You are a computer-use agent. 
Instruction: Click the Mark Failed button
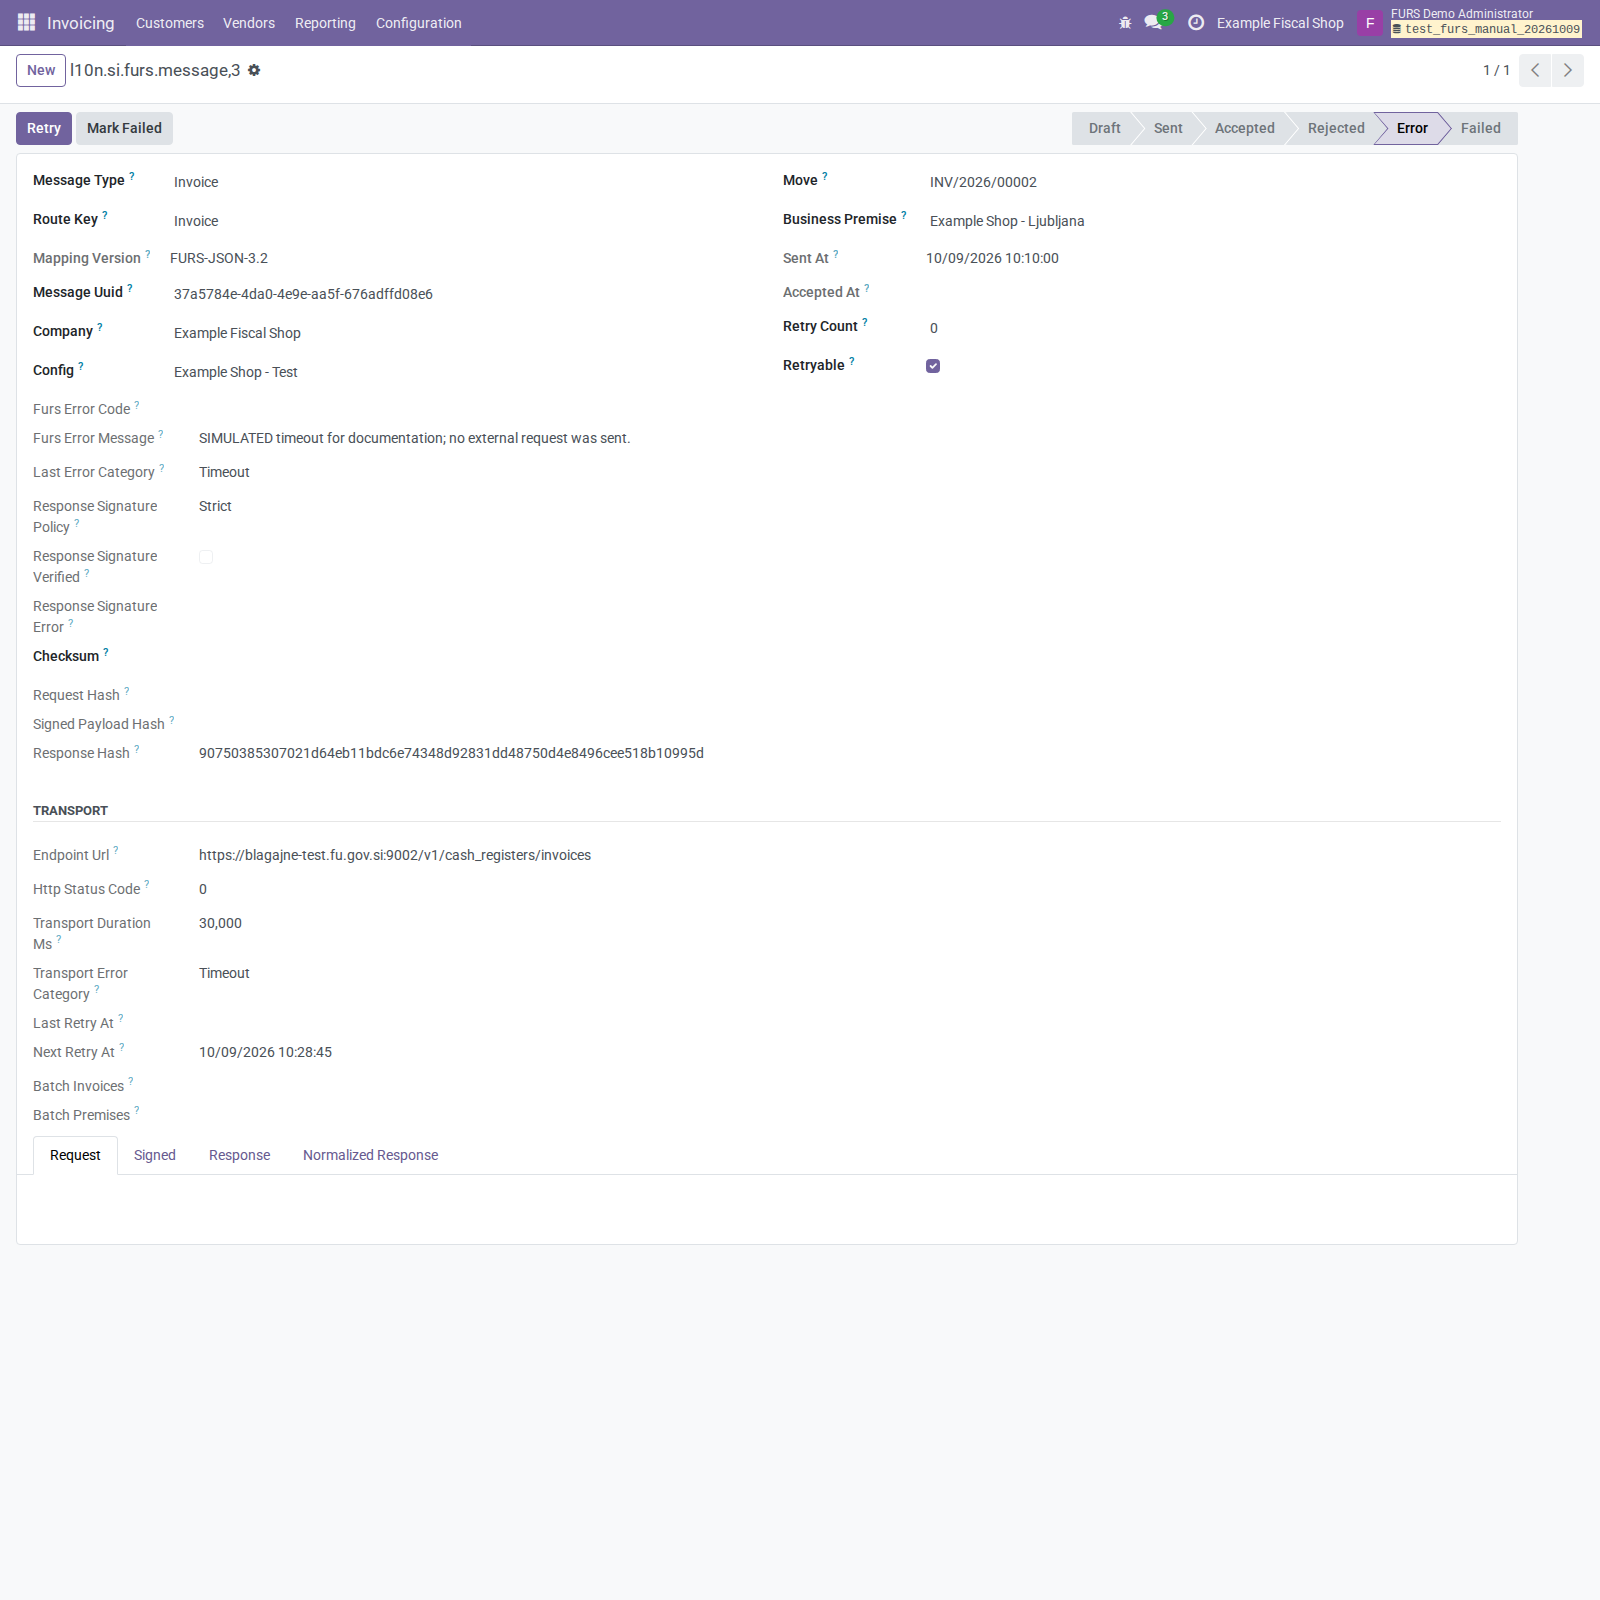click(124, 128)
